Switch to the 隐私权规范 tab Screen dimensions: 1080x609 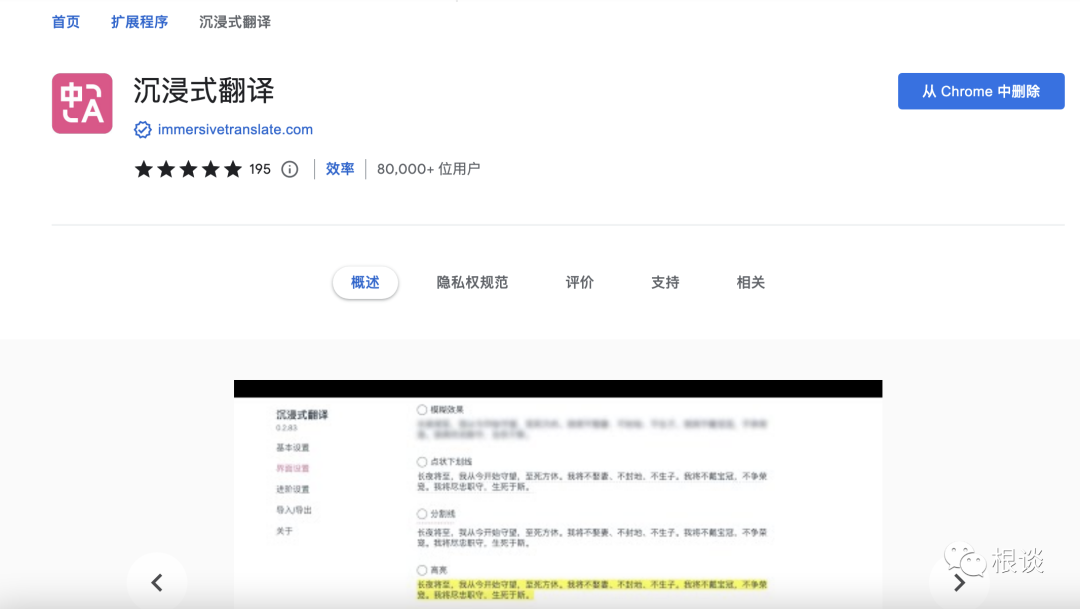tap(472, 283)
